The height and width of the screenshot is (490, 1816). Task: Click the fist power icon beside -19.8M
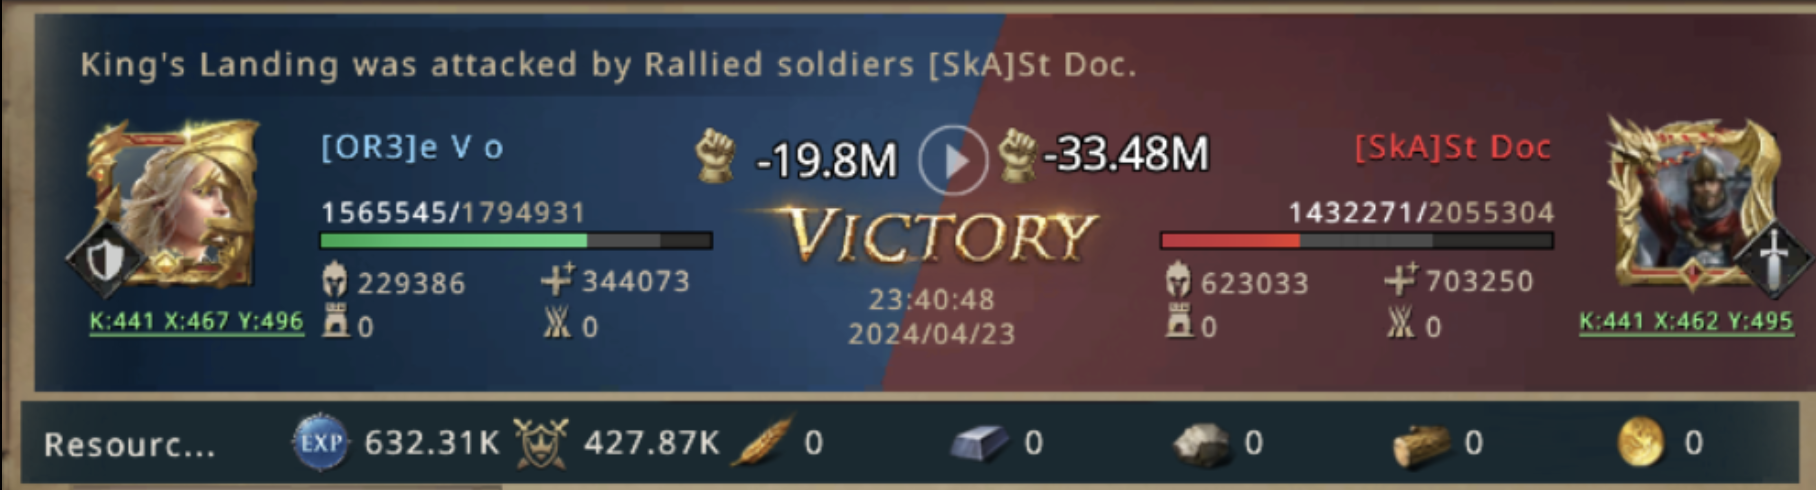tap(716, 156)
